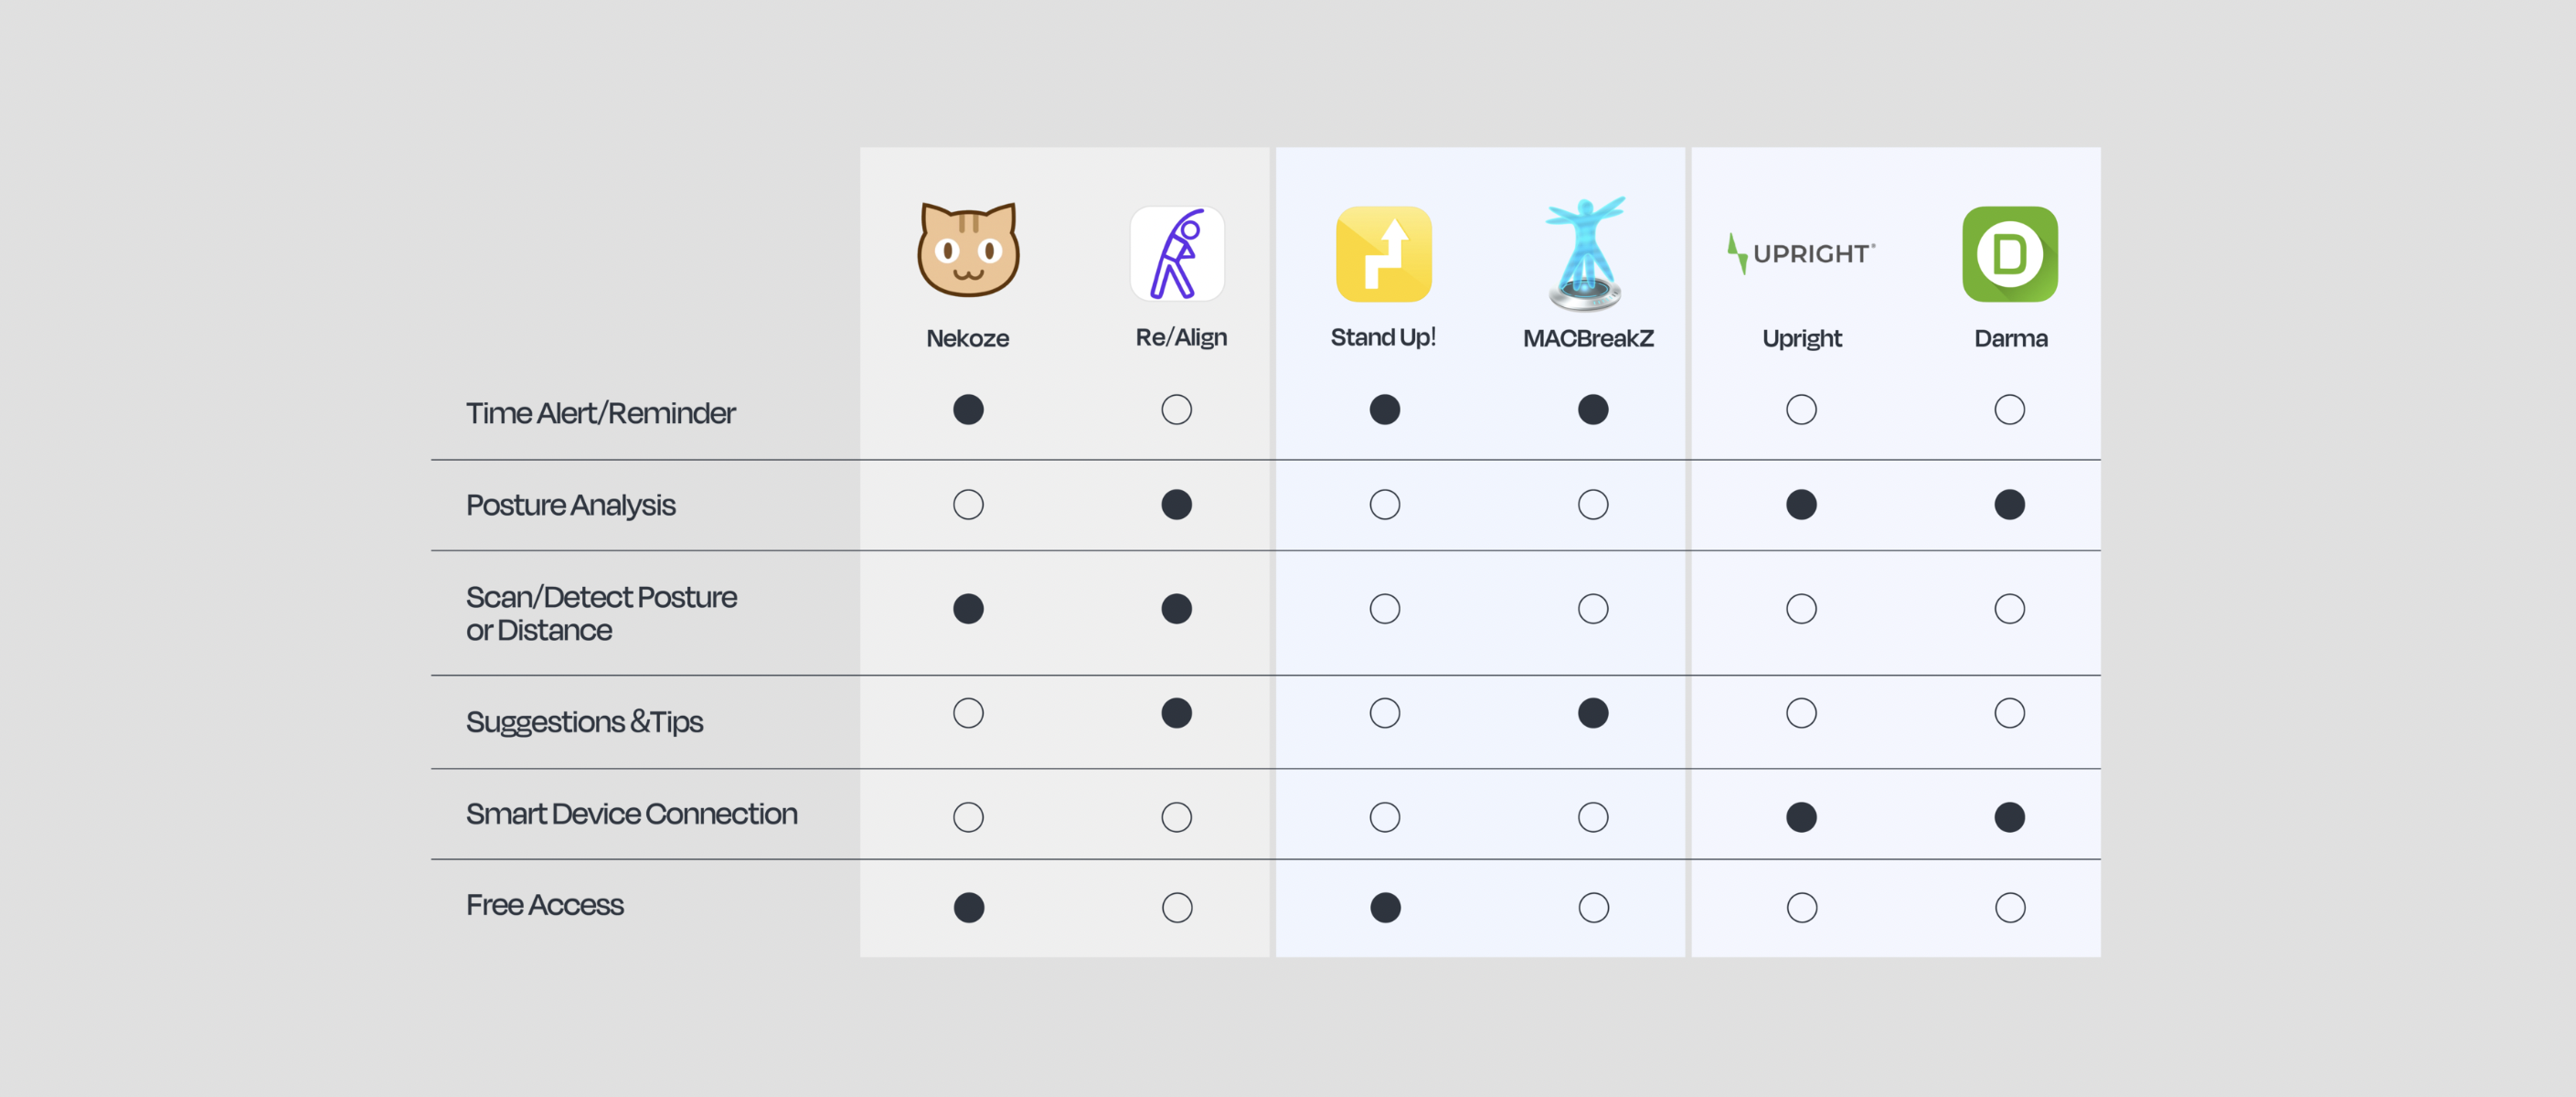This screenshot has height=1097, width=2576.
Task: Click the Suggestions & Tips row label
Action: [x=584, y=722]
